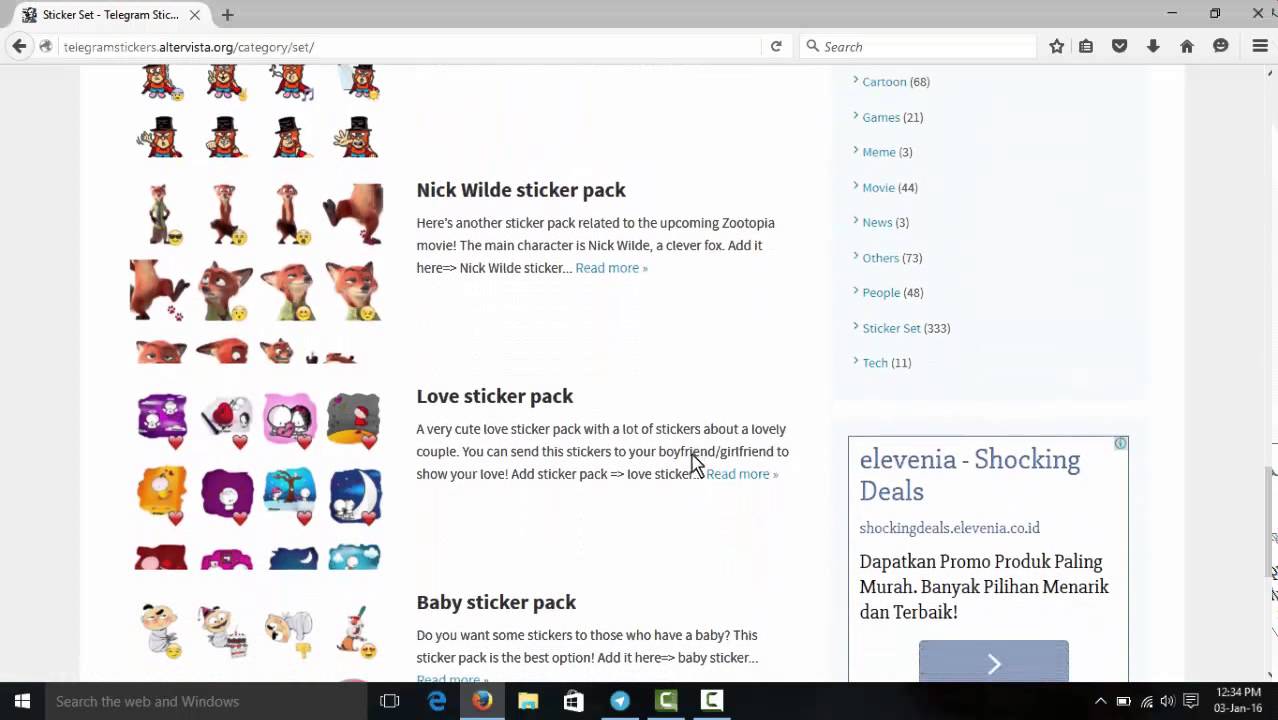Click the Love sticker pack thumbnail image
Viewport: 1278px width, 720px height.
[258, 481]
